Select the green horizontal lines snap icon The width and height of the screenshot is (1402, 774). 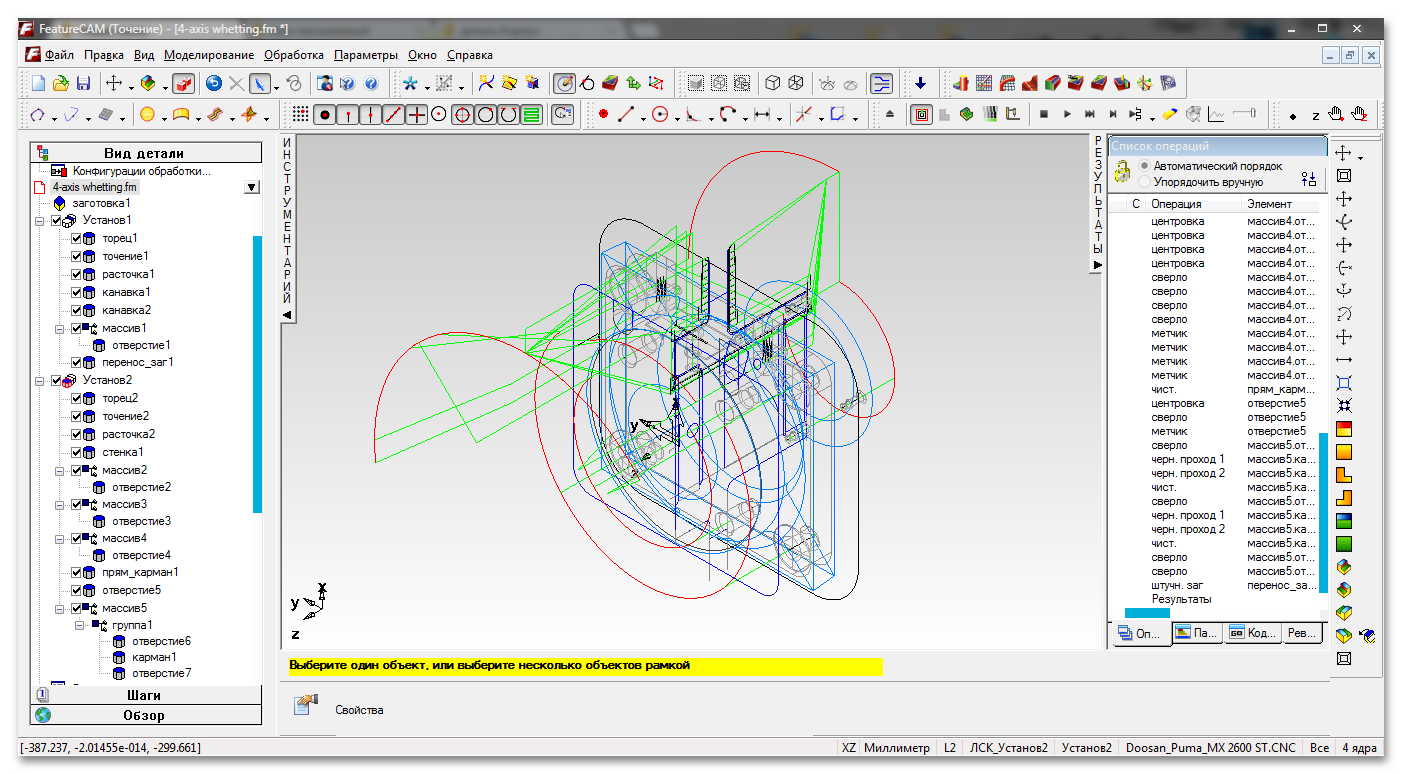tap(531, 115)
